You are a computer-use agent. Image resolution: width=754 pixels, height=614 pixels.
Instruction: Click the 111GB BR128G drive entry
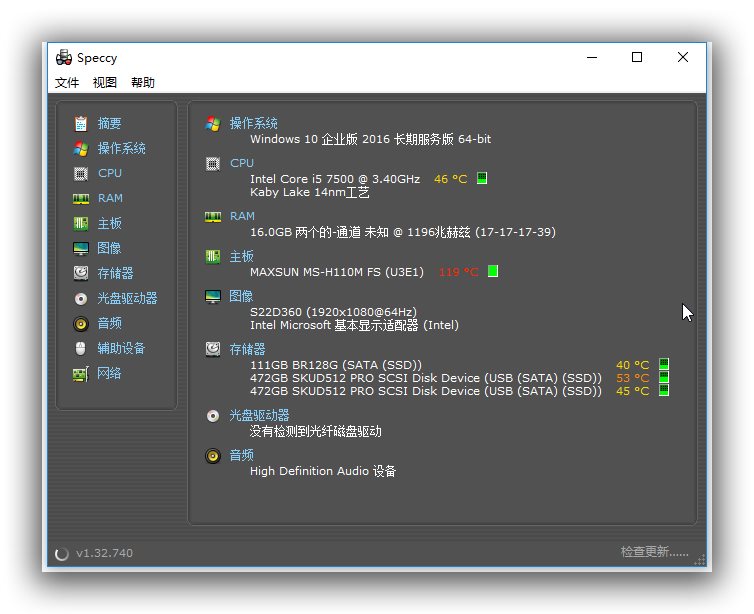tap(336, 365)
